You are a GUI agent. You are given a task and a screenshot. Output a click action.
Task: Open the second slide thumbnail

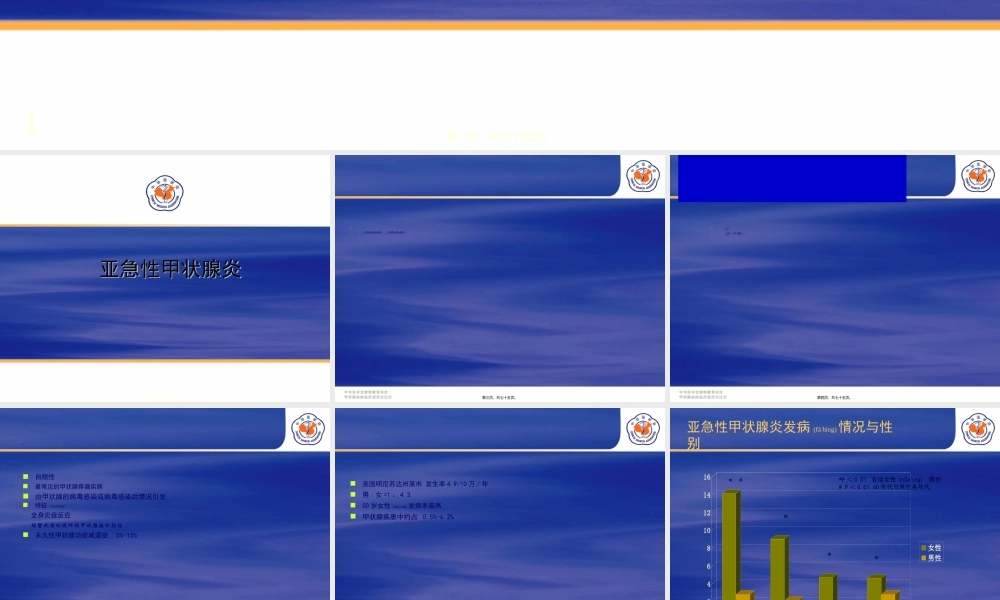tap(499, 290)
